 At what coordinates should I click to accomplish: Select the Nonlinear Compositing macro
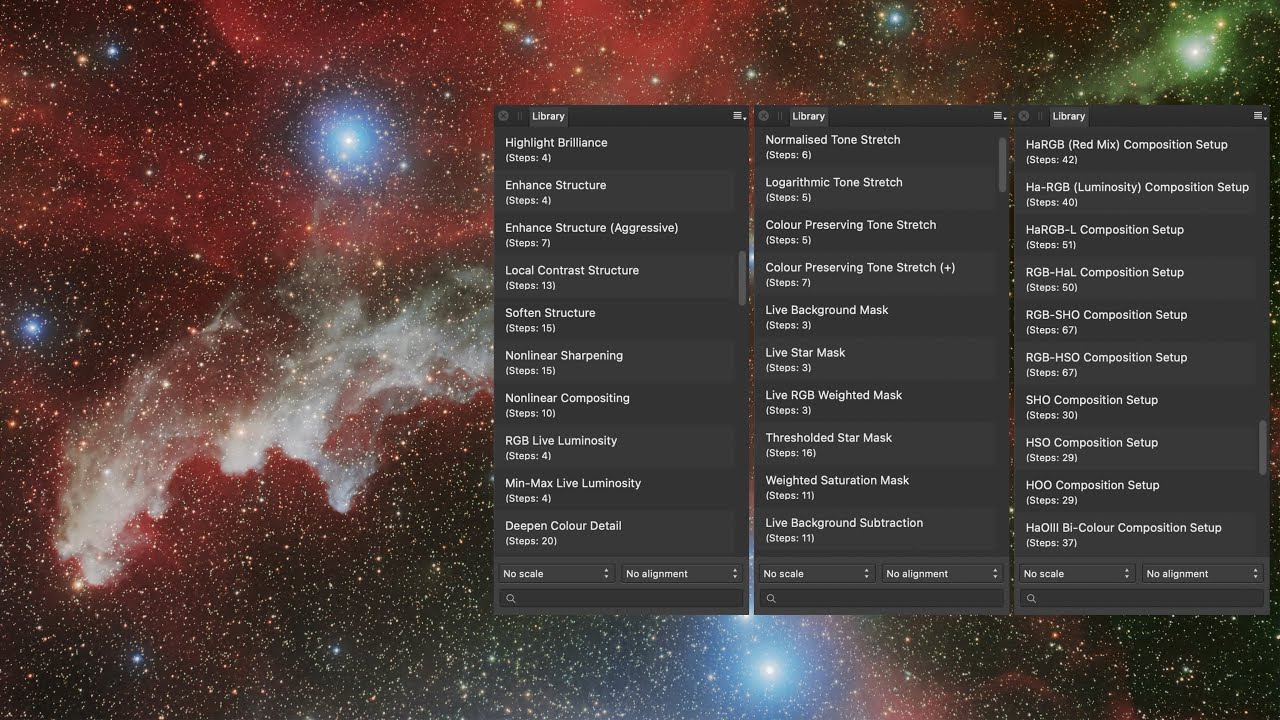(x=615, y=404)
